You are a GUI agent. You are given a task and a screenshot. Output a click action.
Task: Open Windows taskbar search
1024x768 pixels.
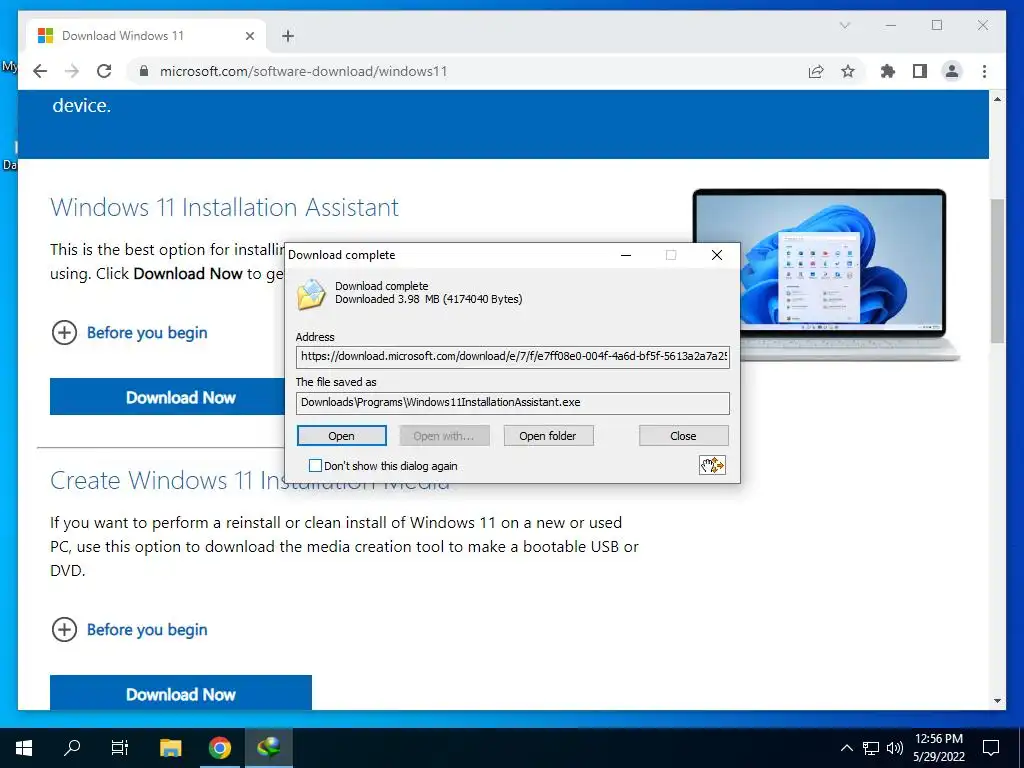(72, 748)
